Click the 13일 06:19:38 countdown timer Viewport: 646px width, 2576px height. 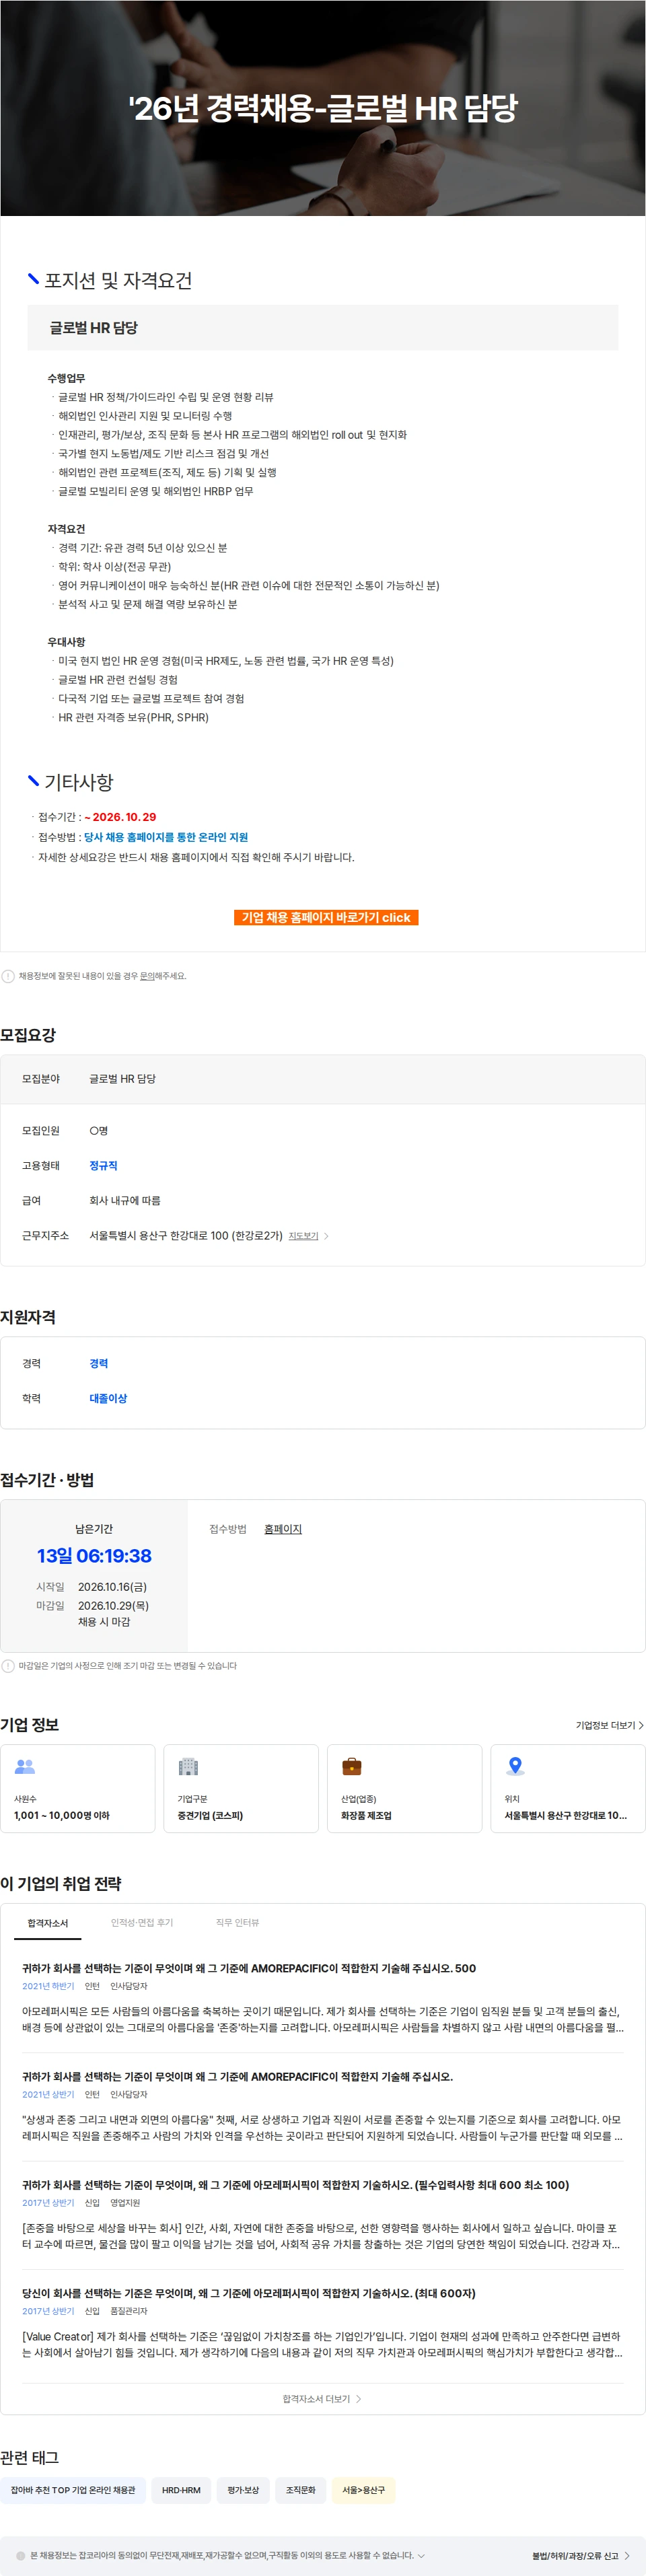tap(94, 1556)
